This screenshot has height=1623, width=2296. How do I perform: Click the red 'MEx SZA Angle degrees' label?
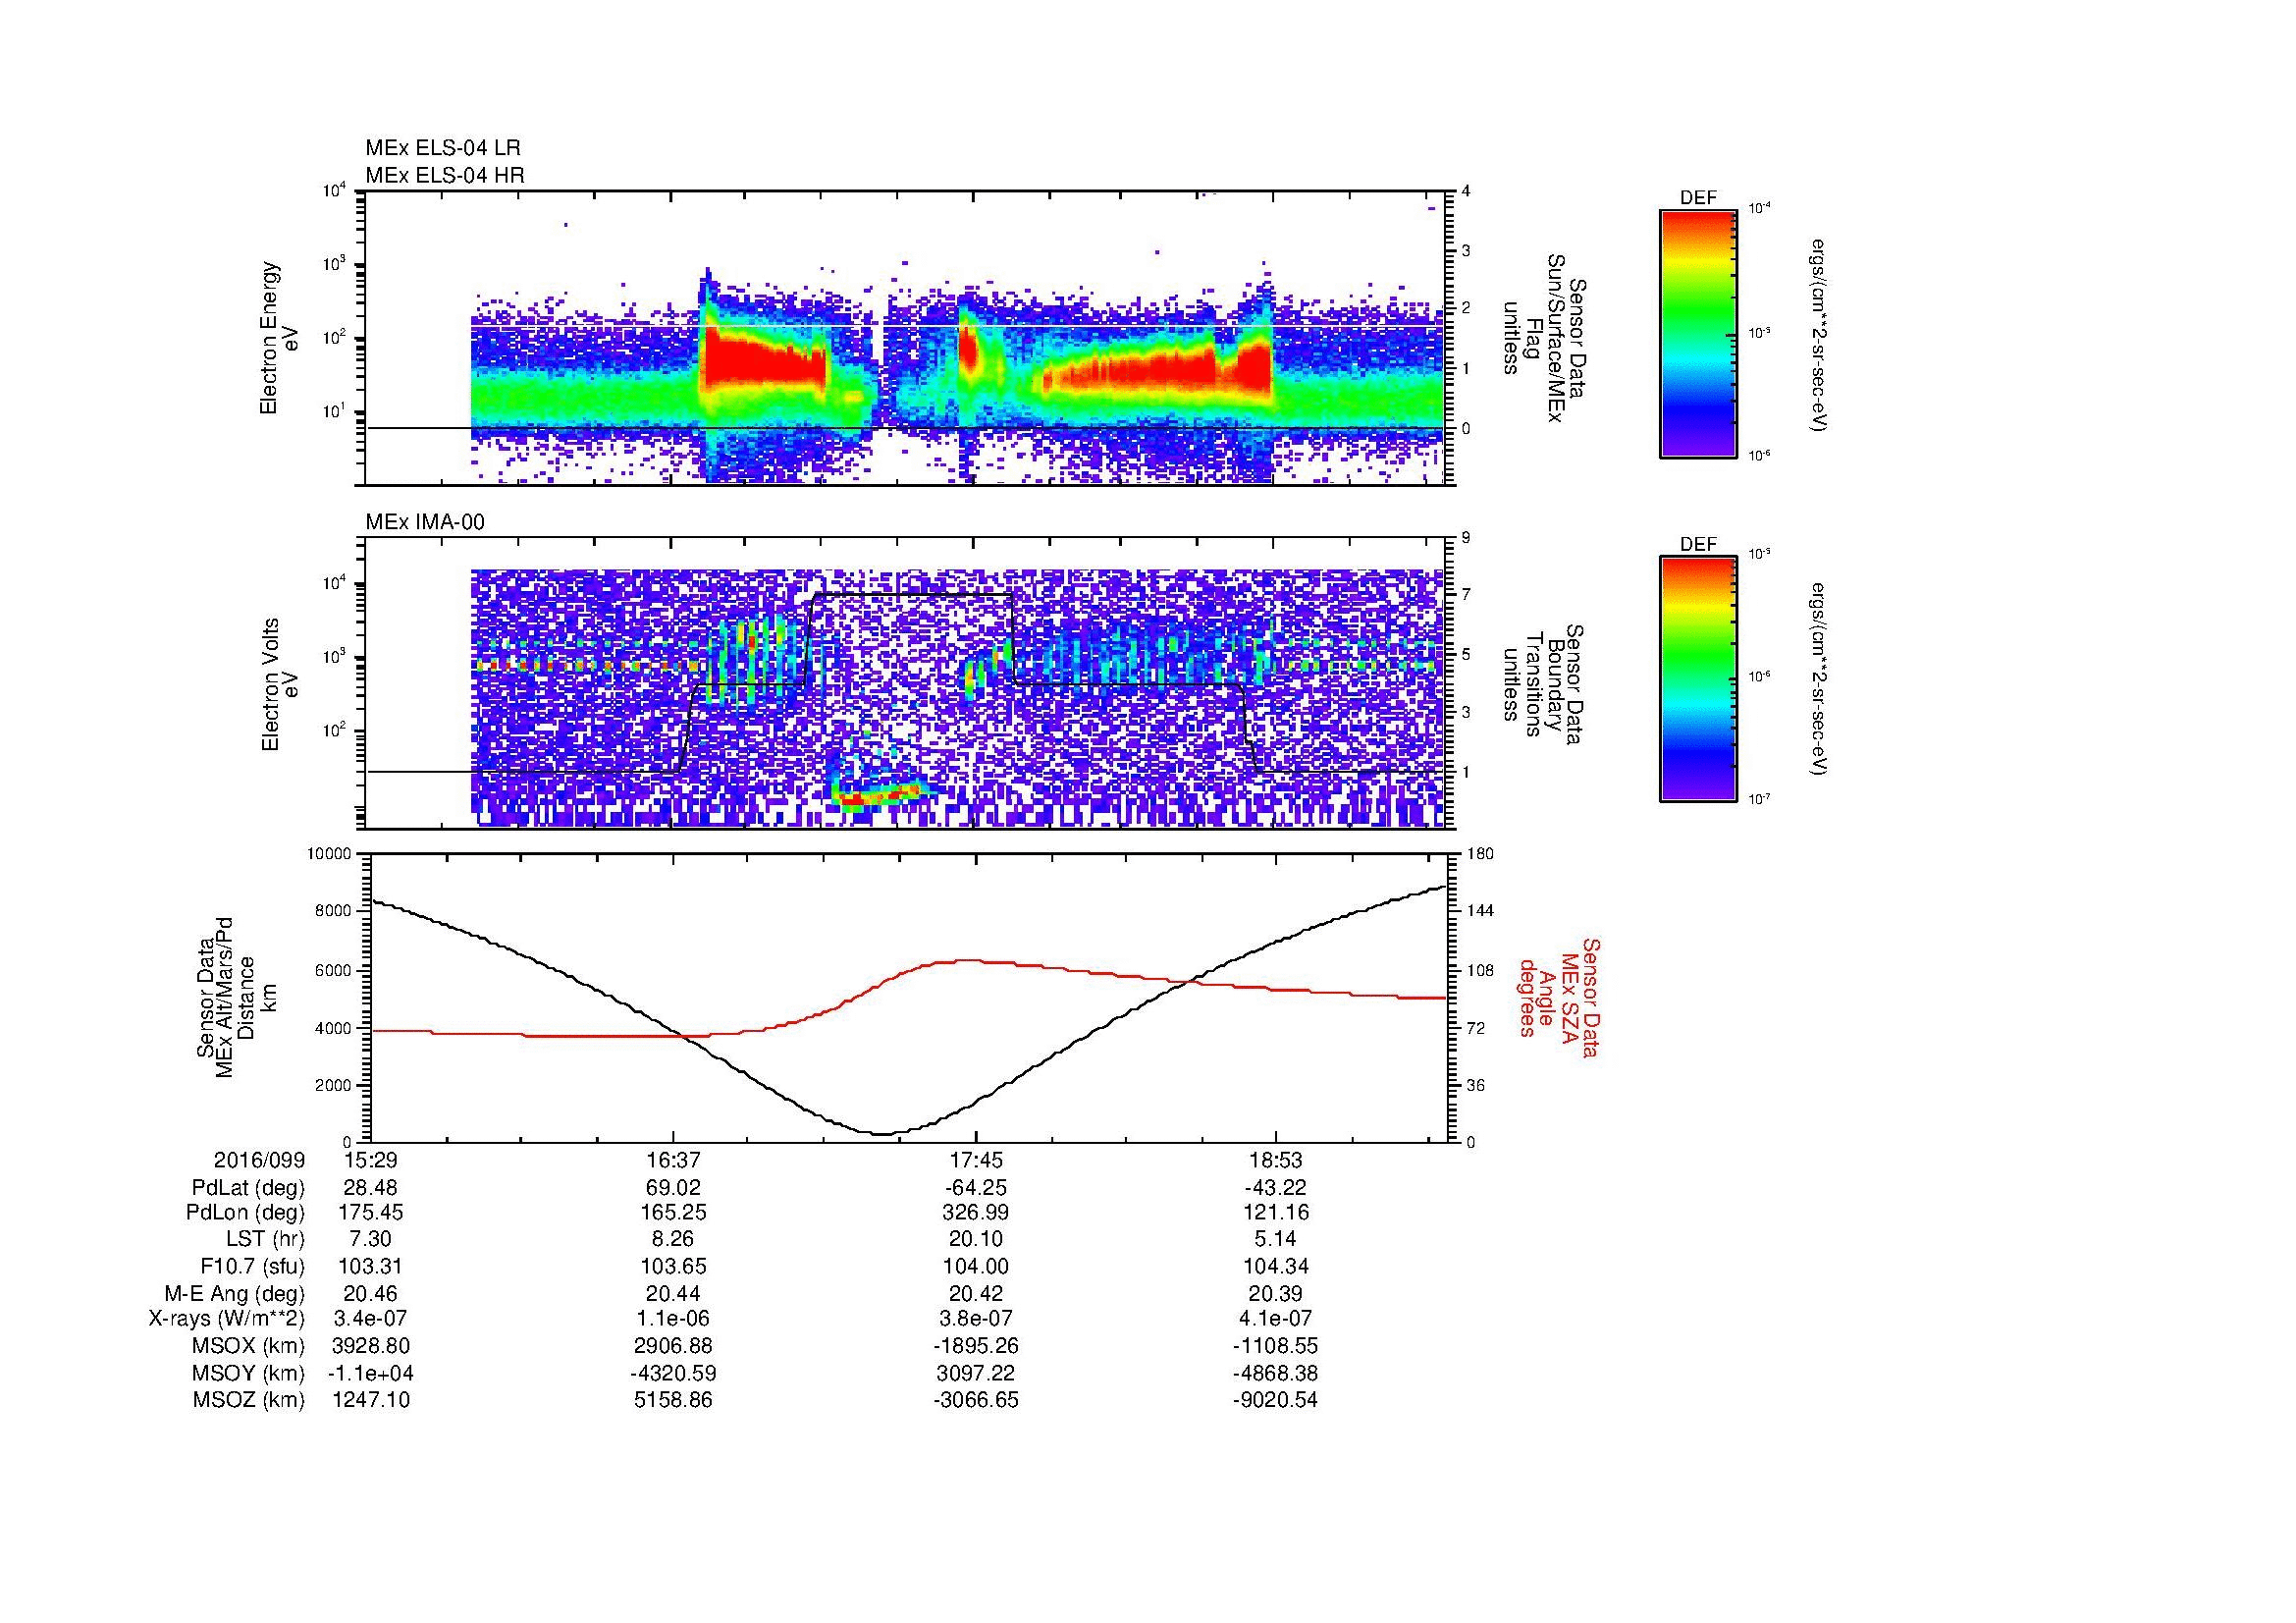(1558, 997)
